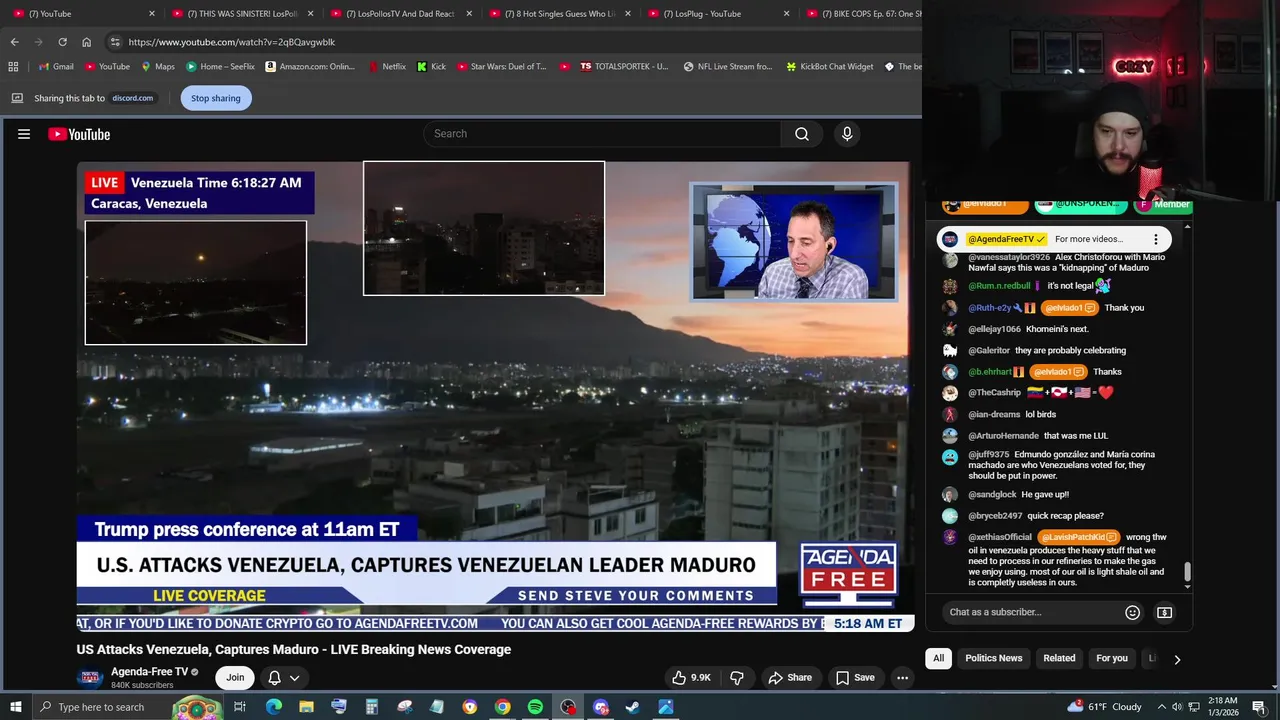The image size is (1280, 720).
Task: Open the chat emoji picker
Action: 1132,612
